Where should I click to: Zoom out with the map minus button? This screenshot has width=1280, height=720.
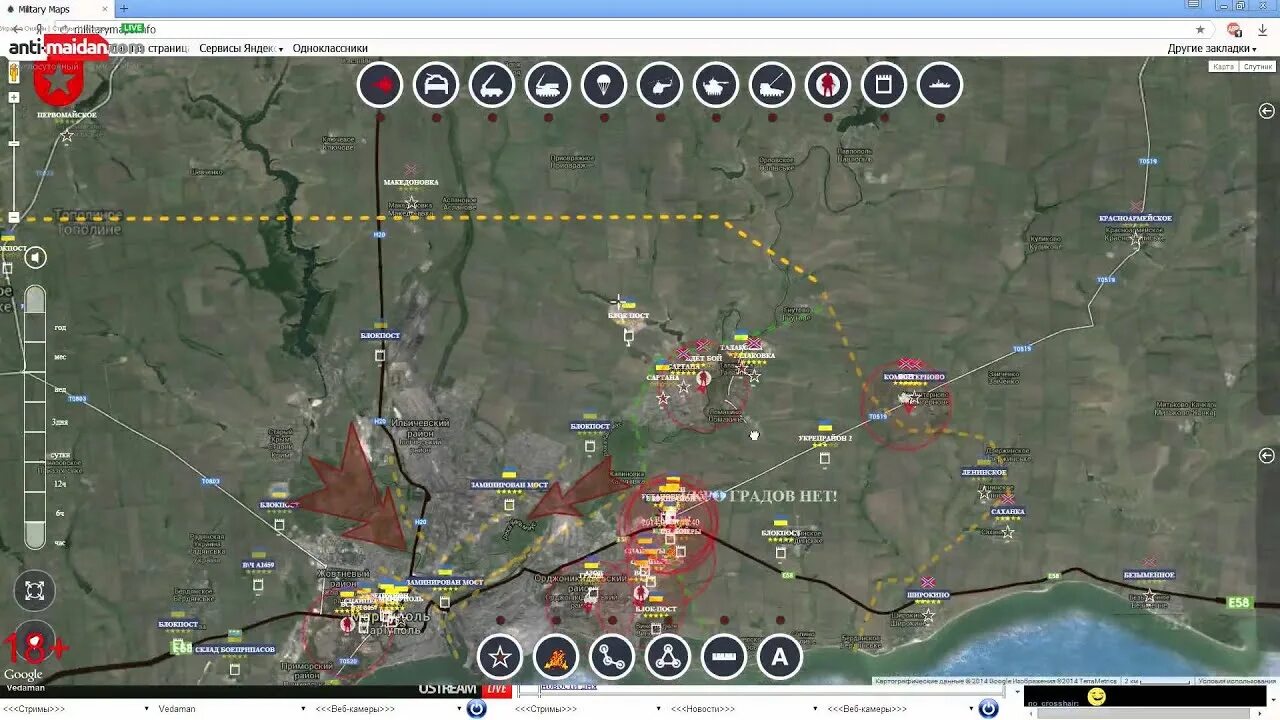[x=14, y=217]
